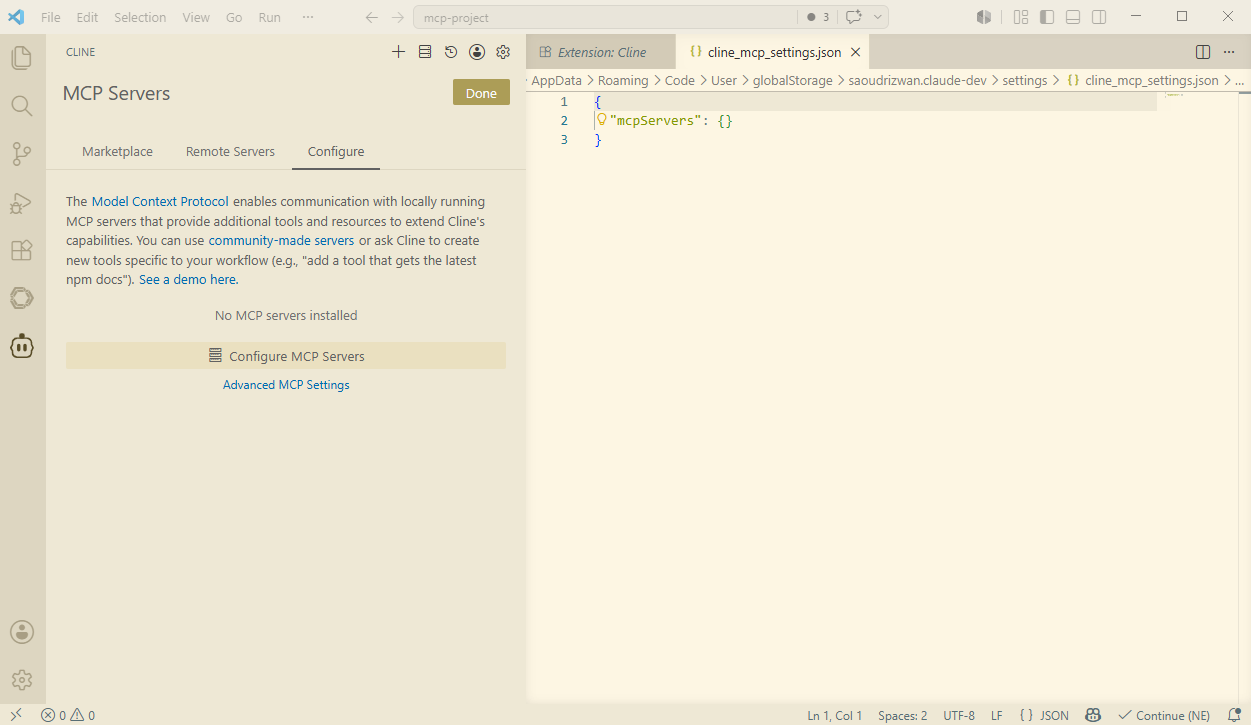Open the Copilot icon in title bar

(984, 17)
